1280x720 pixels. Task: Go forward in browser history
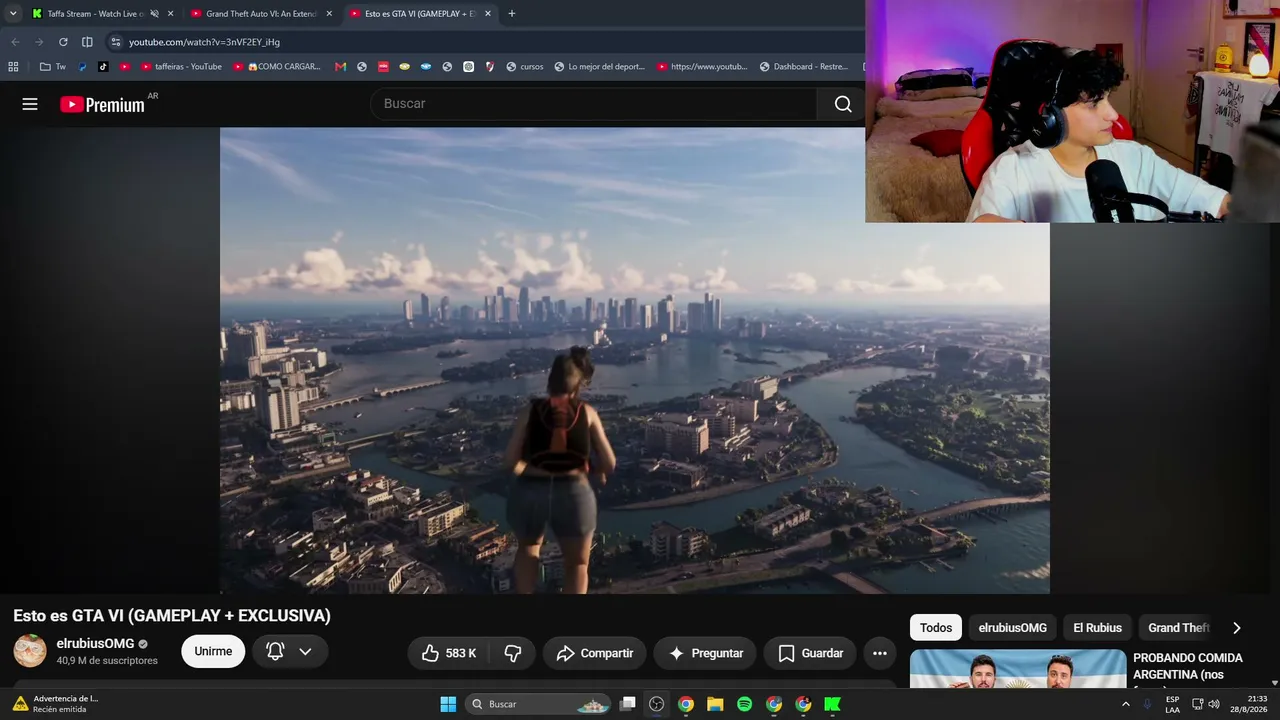coord(39,42)
